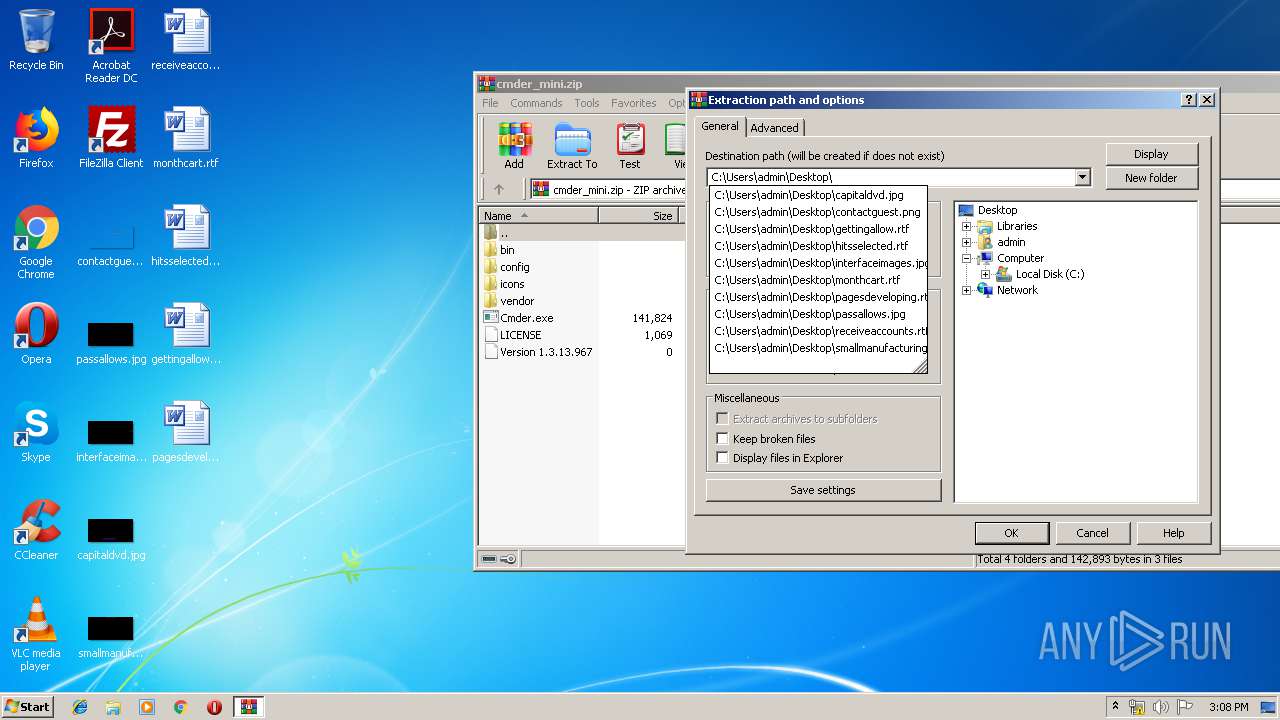The width and height of the screenshot is (1280, 720).
Task: Open the destination path dropdown arrow
Action: tap(1082, 177)
